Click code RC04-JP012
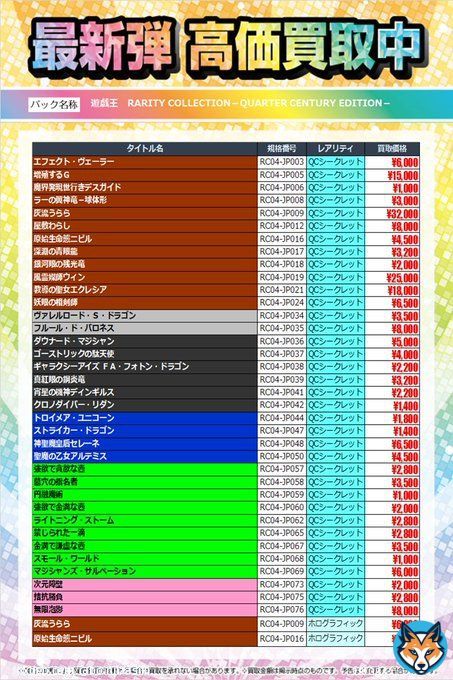Image resolution: width=453 pixels, height=680 pixels. point(282,226)
